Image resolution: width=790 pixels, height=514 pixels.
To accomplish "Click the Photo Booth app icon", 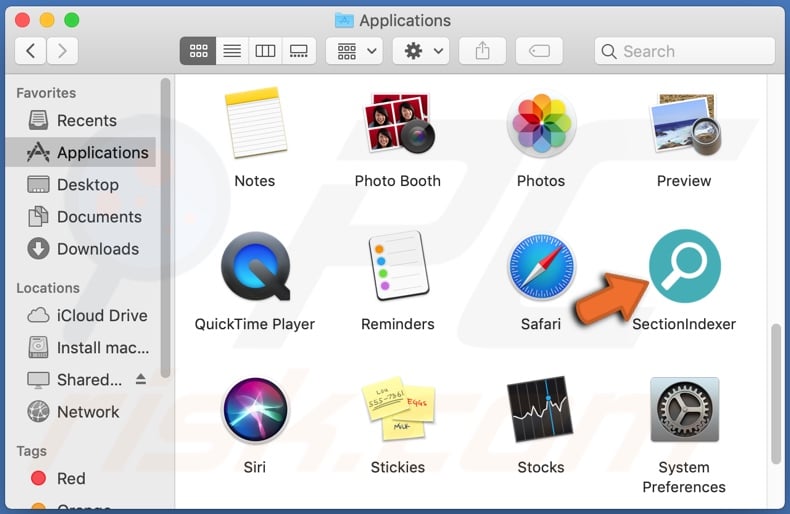I will [397, 124].
